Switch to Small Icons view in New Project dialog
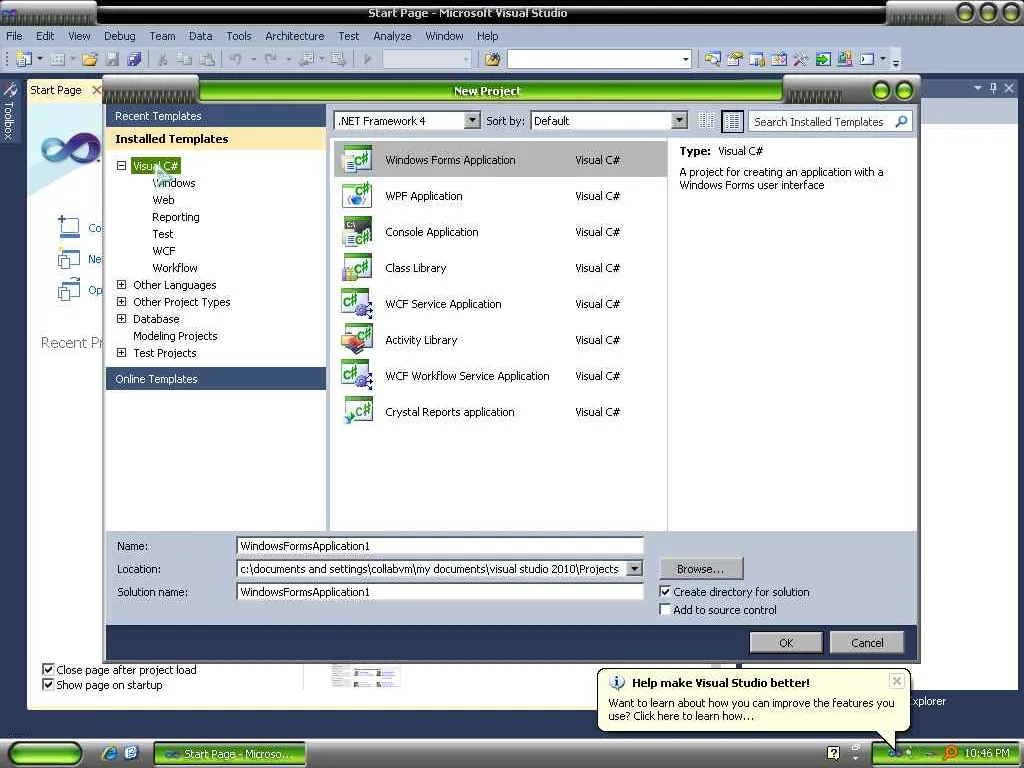 (x=706, y=121)
